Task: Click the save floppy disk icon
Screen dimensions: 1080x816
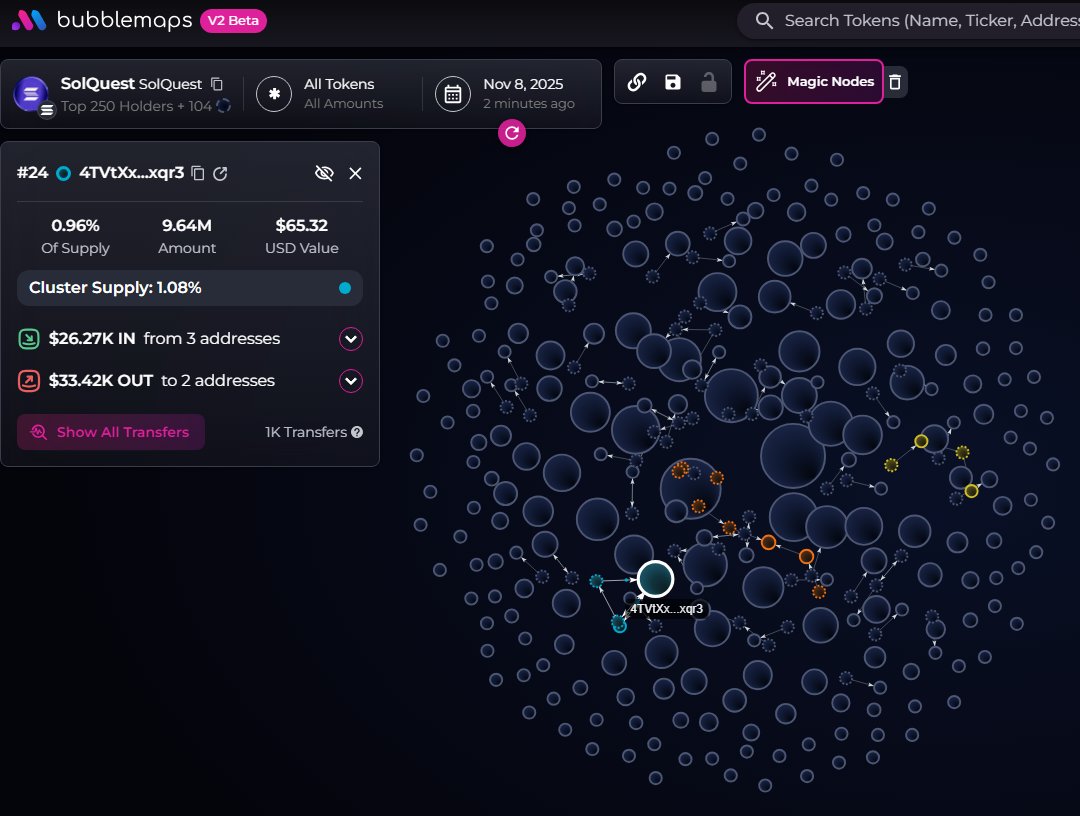Action: [x=673, y=82]
